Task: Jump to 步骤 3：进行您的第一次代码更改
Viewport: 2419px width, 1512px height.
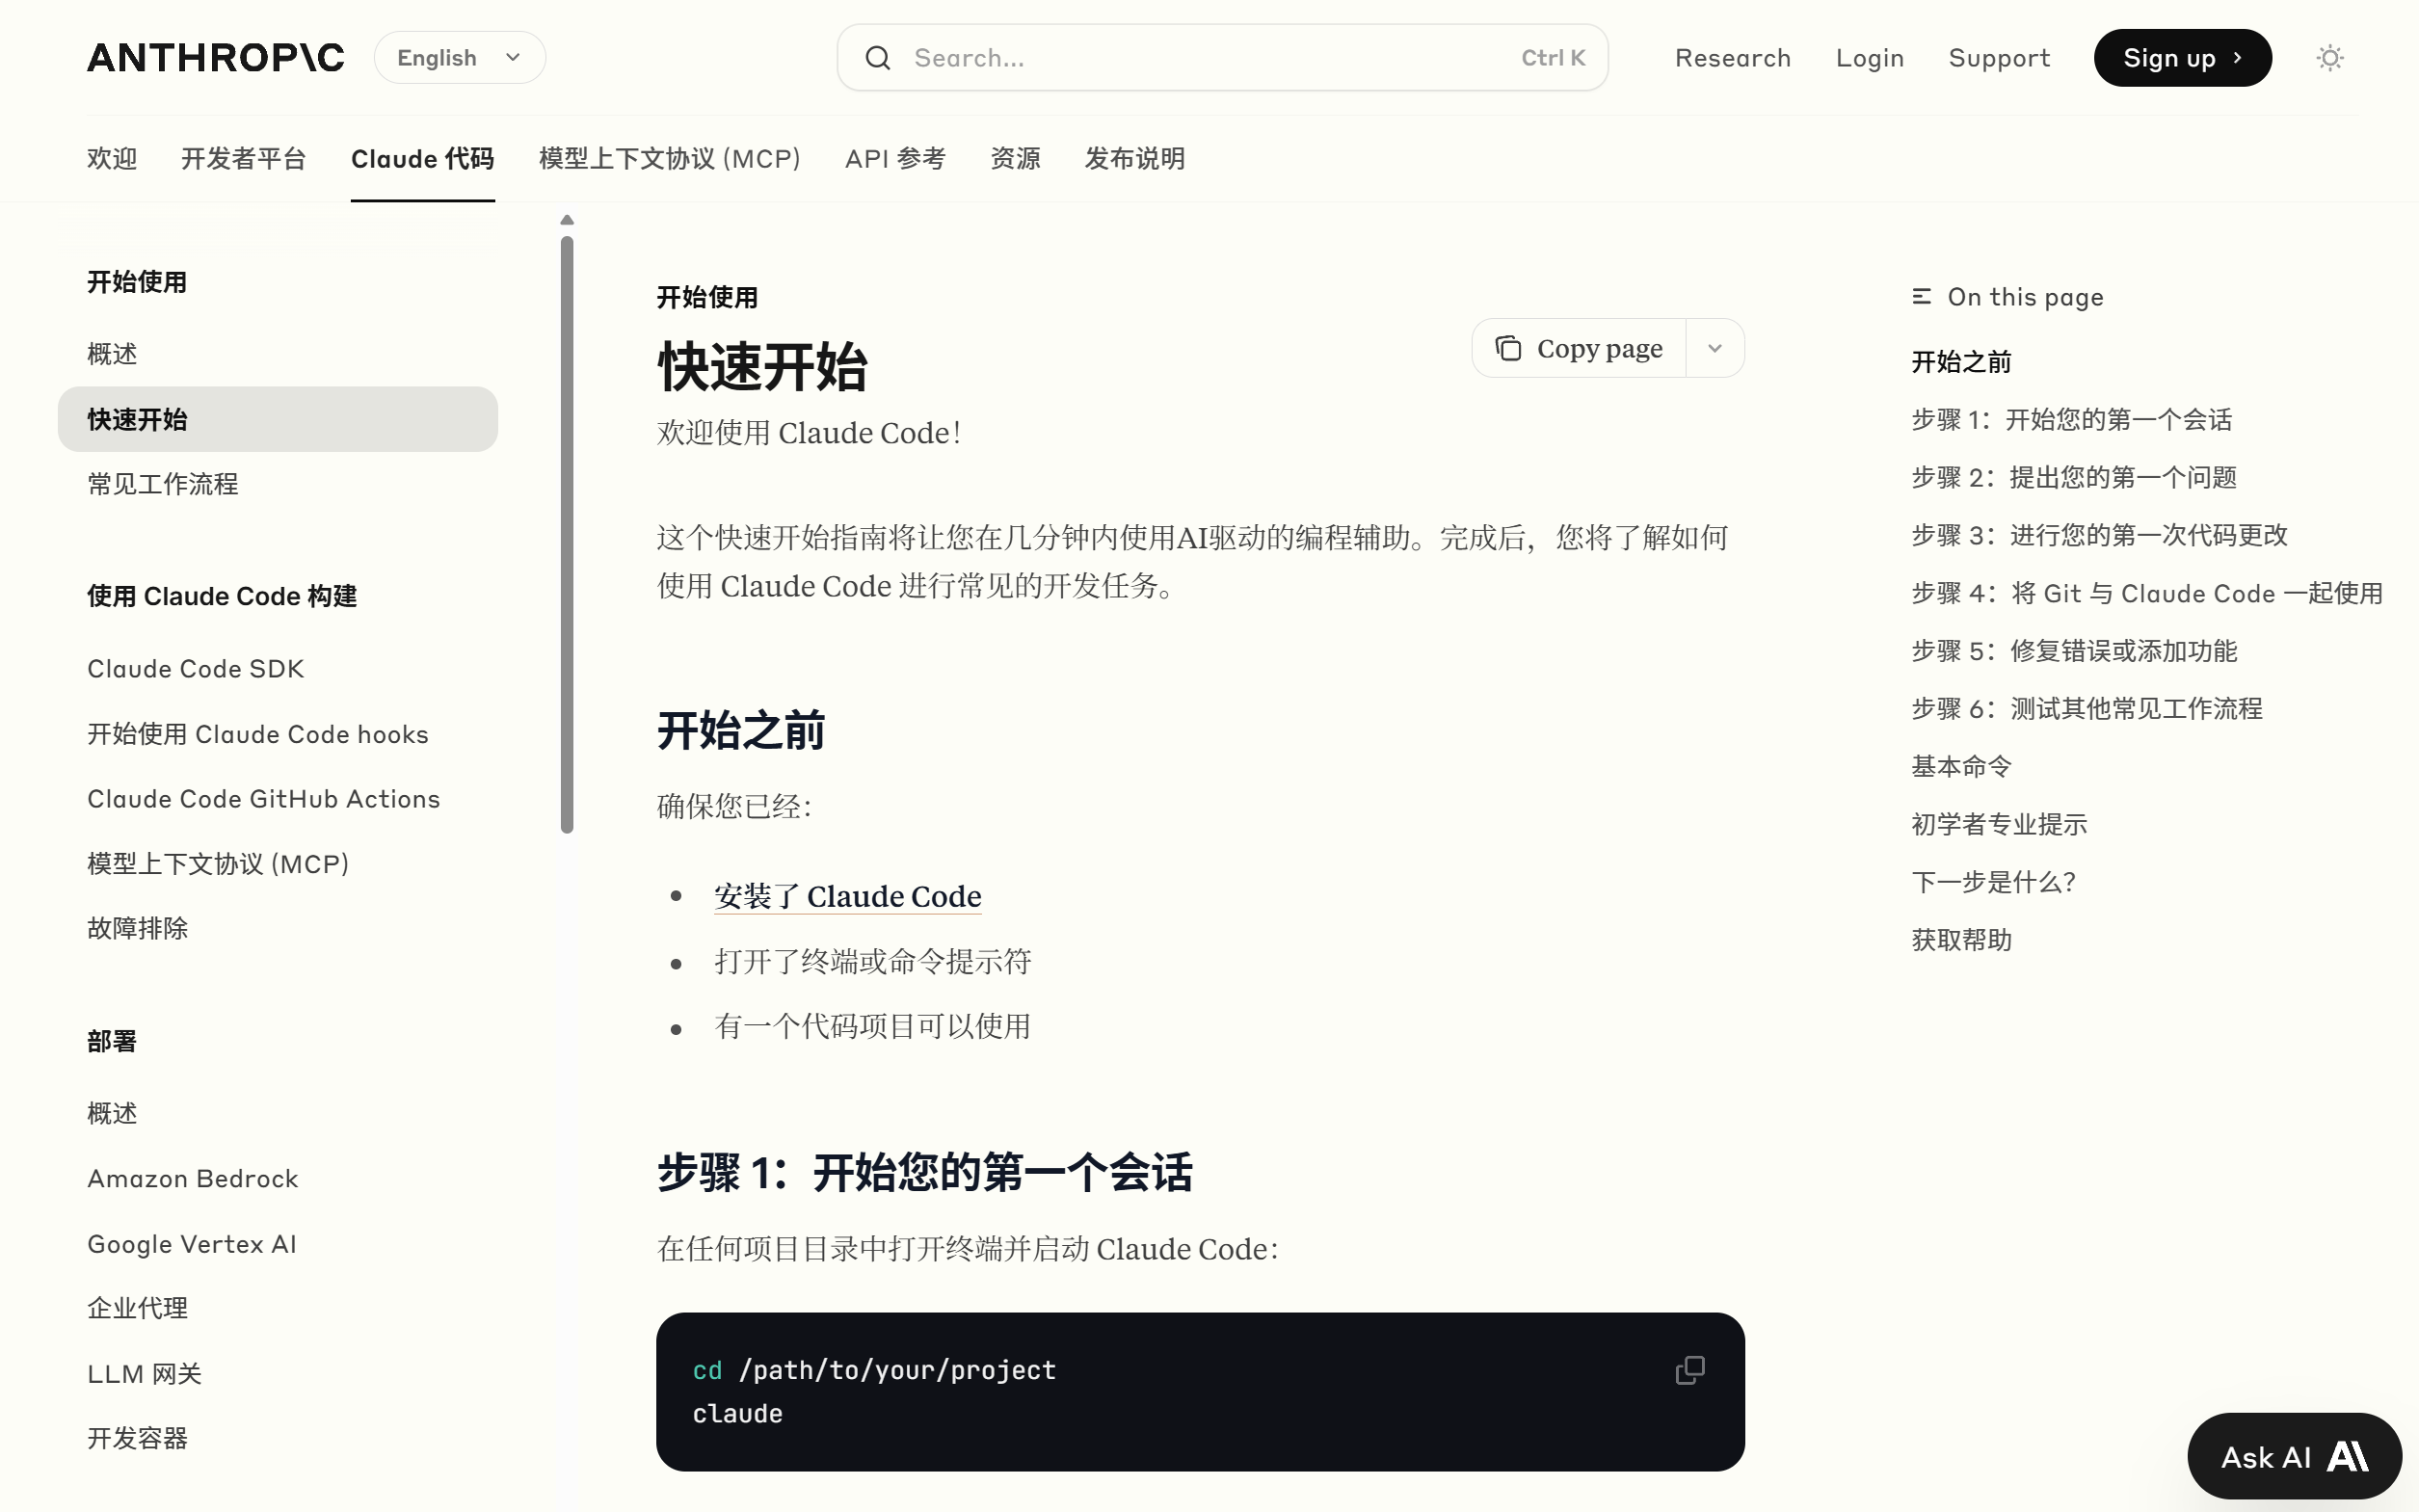Action: (2099, 536)
